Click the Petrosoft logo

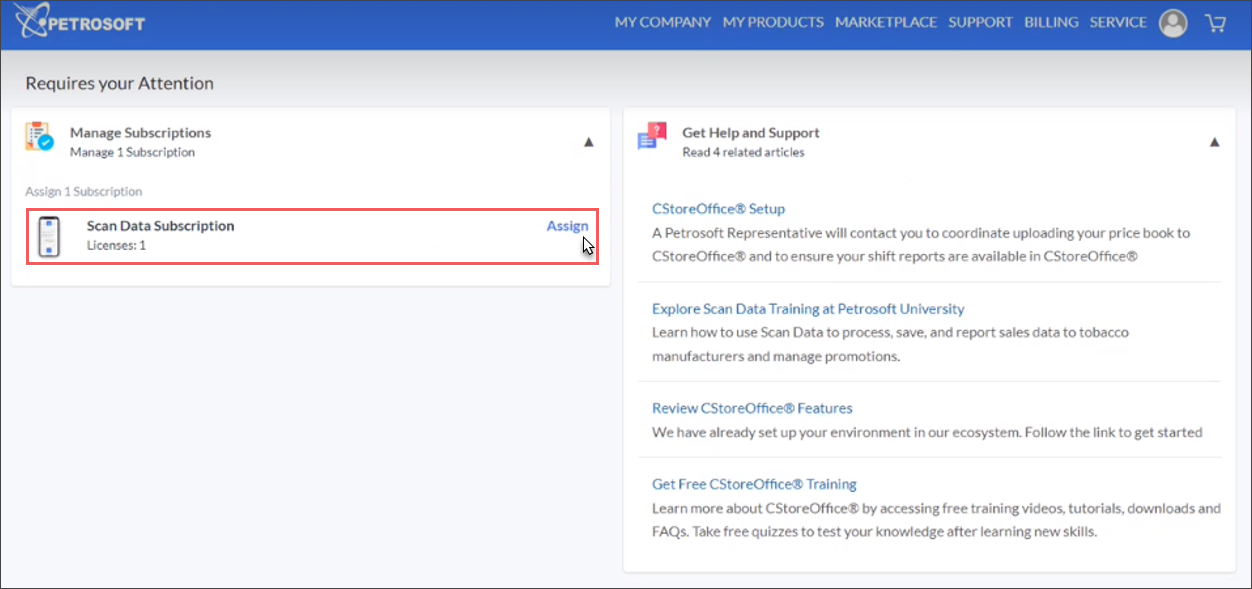coord(80,23)
